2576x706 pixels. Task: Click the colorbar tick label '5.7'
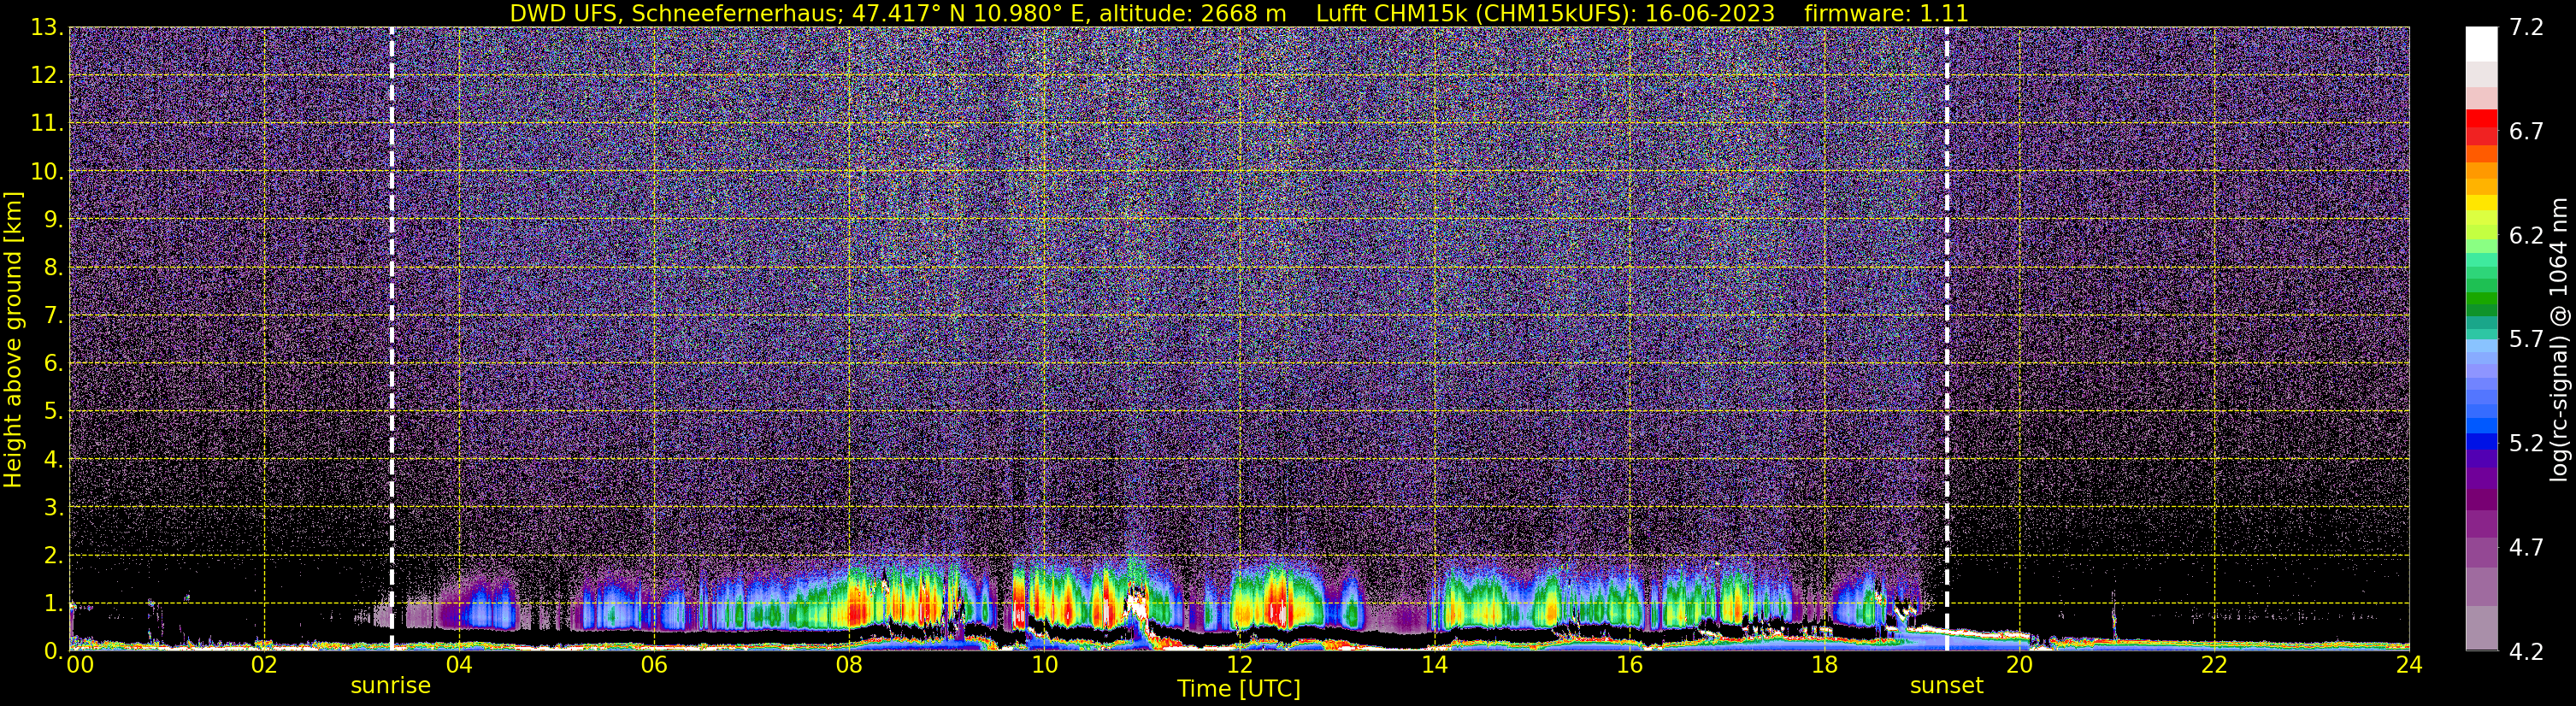2526,340
